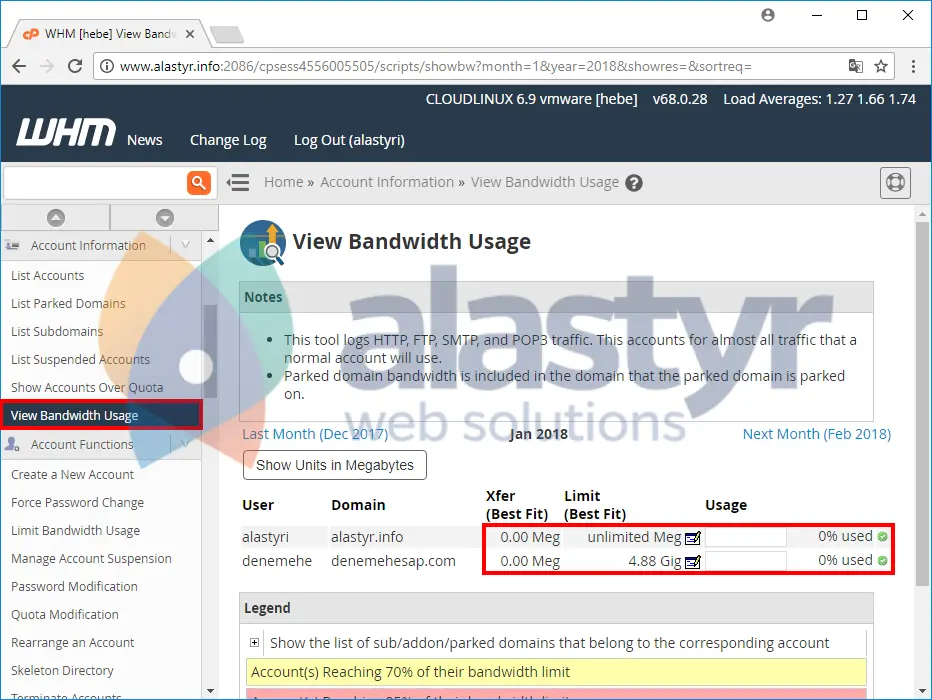Image resolution: width=932 pixels, height=700 pixels.
Task: Open a new browser tab
Action: click(x=228, y=34)
